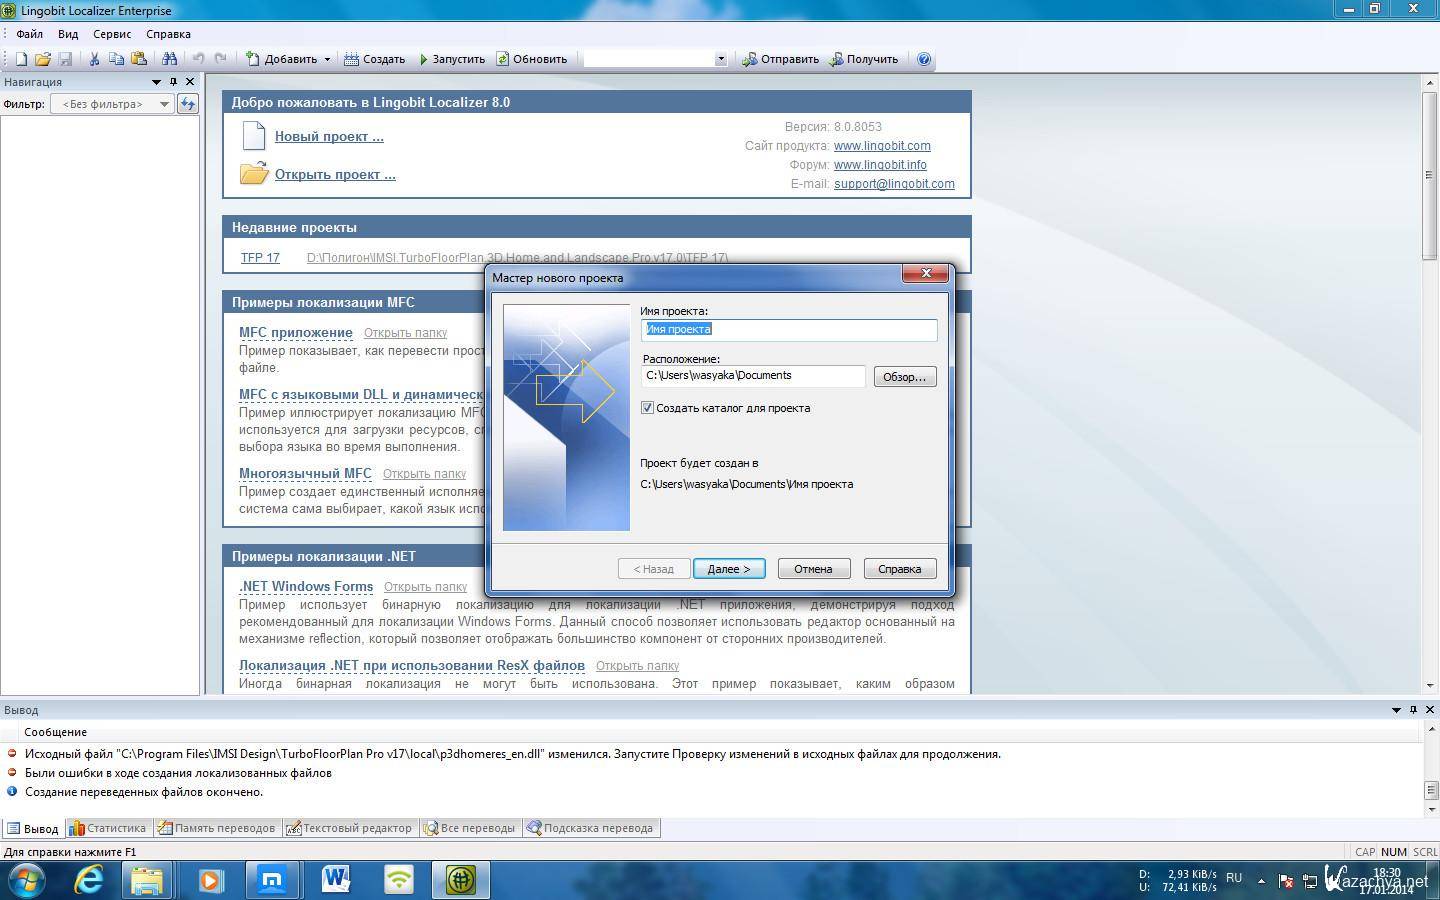Click the Отмена button in wizard

pyautogui.click(x=814, y=569)
